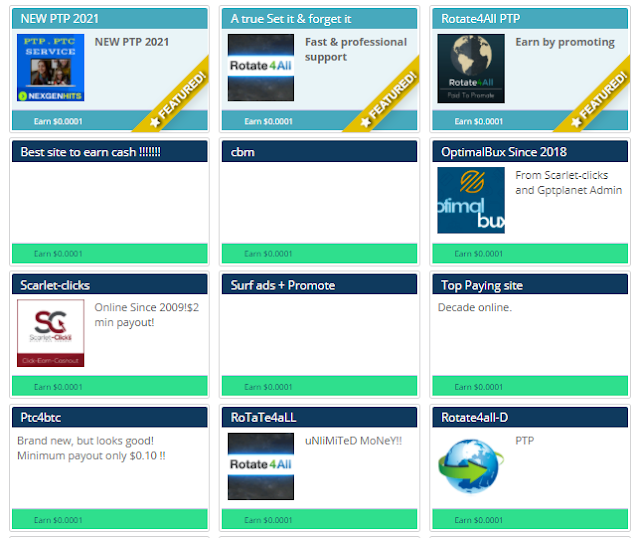
Task: Click Earn $0.0001 under Top Paying site
Action: 530,386
